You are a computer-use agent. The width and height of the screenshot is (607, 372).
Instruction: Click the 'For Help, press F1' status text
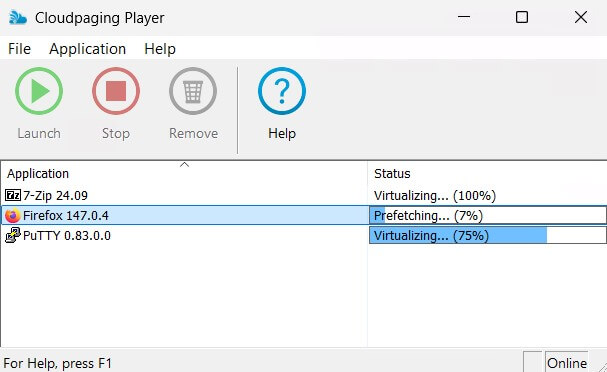58,363
